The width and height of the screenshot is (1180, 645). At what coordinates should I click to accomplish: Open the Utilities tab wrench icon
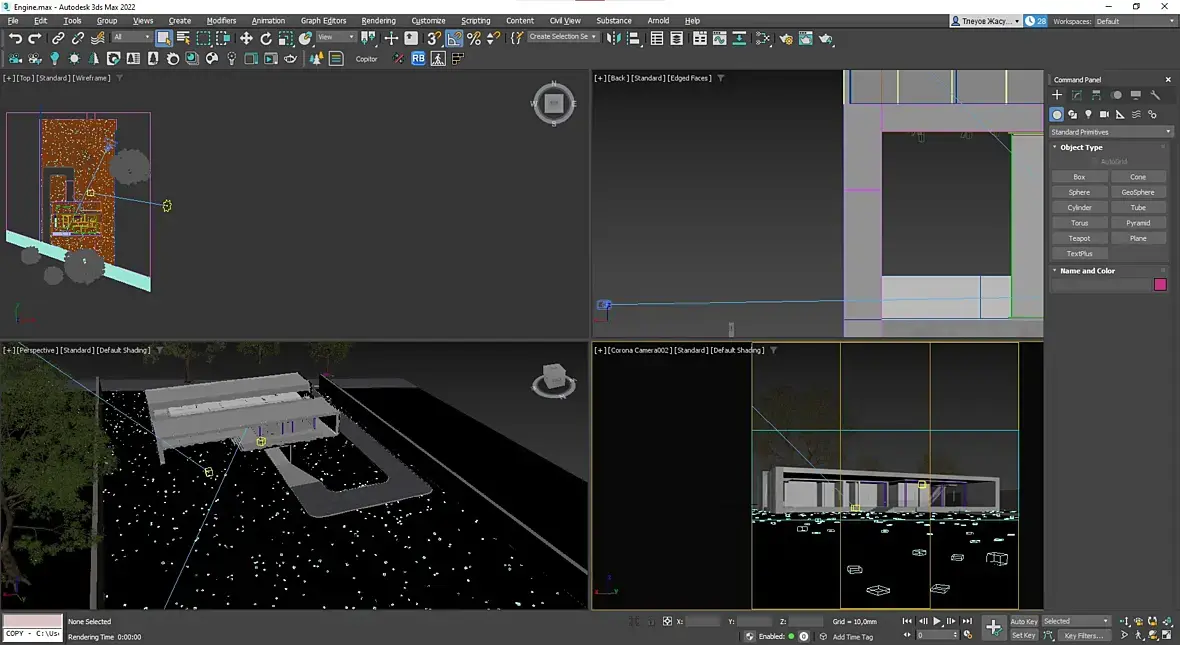(x=1155, y=95)
